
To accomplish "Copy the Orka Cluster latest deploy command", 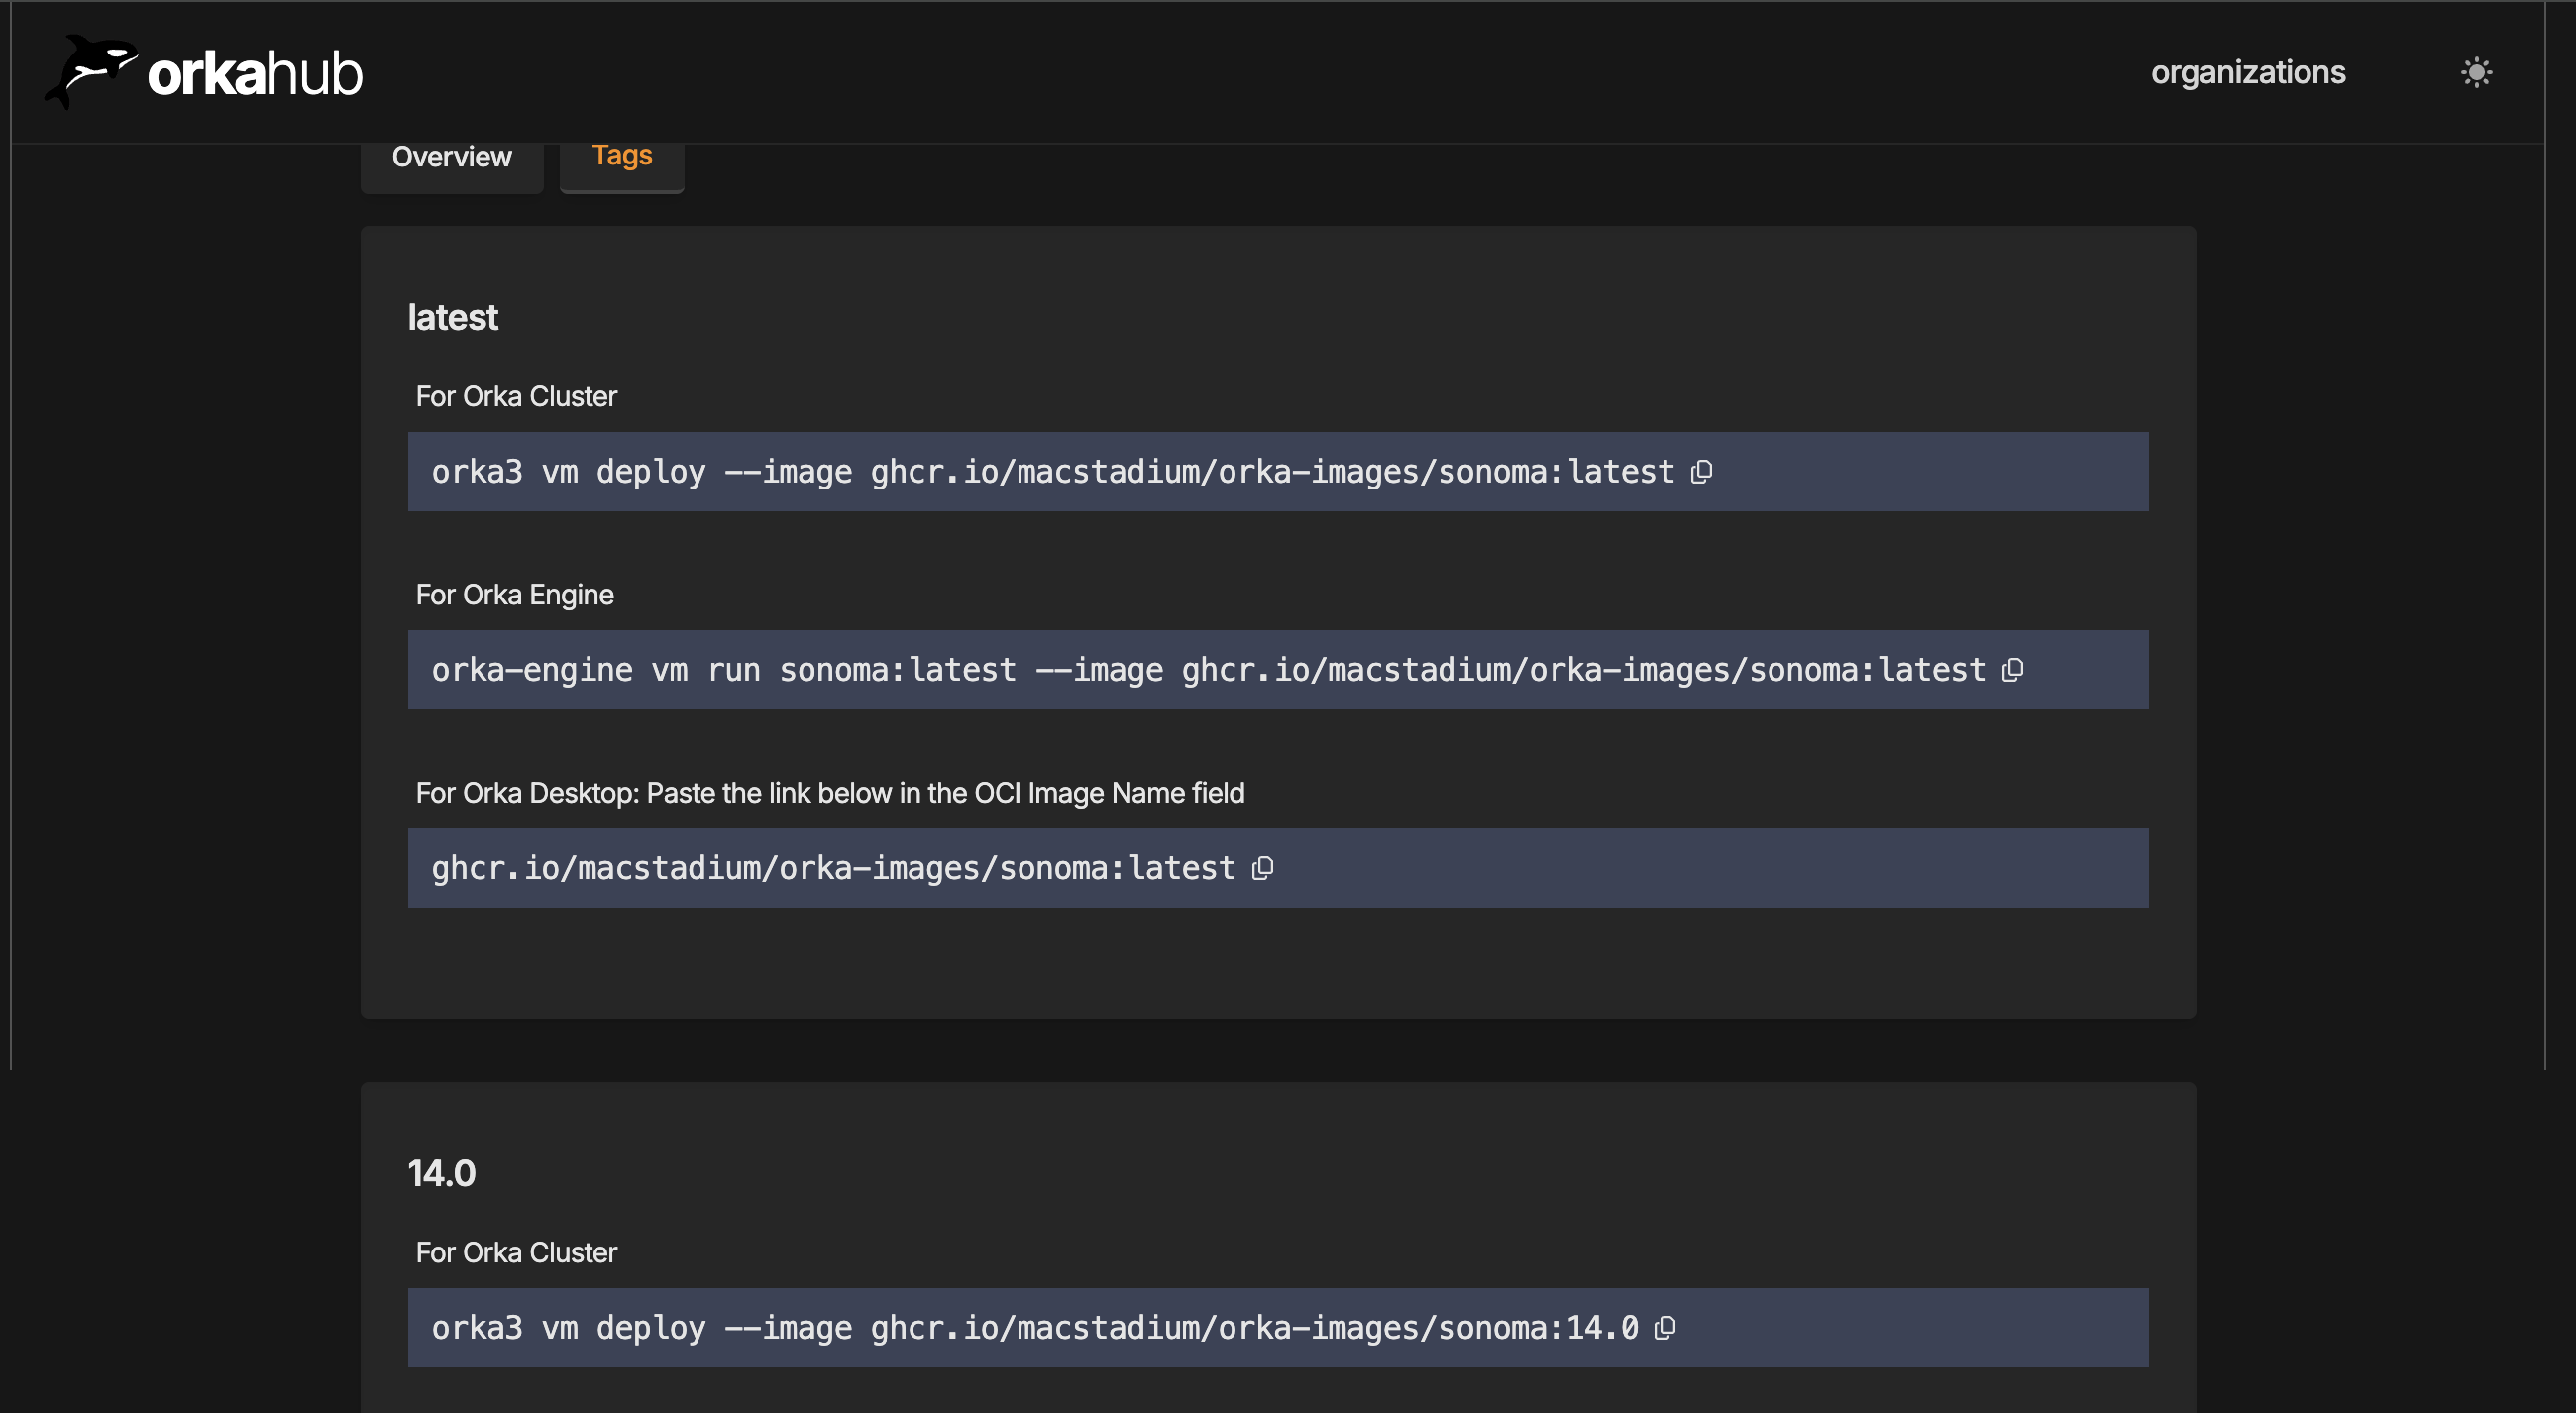I will pyautogui.click(x=1701, y=471).
